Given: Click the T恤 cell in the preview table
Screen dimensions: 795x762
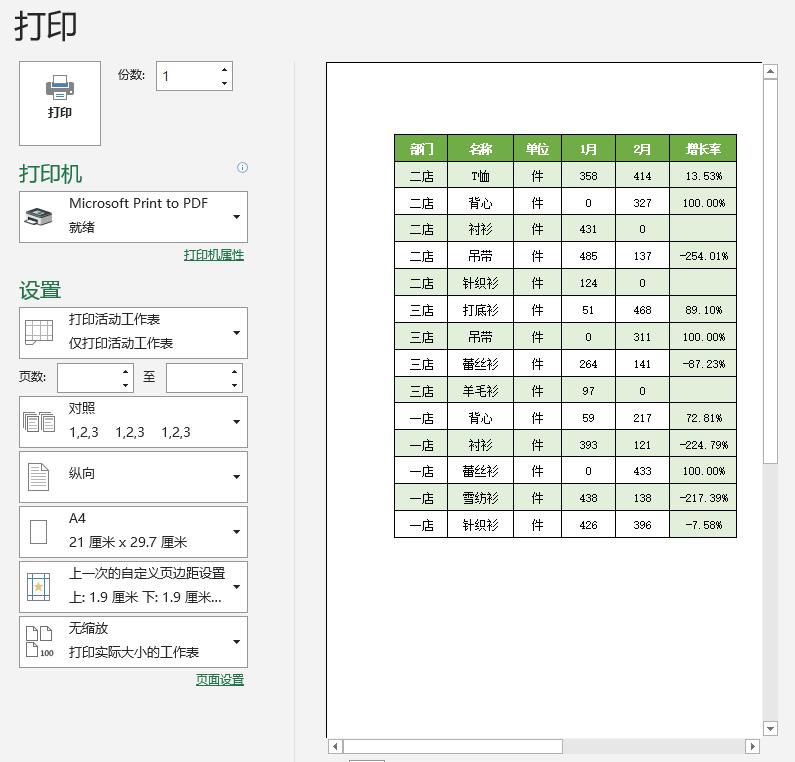Looking at the screenshot, I should (x=480, y=175).
